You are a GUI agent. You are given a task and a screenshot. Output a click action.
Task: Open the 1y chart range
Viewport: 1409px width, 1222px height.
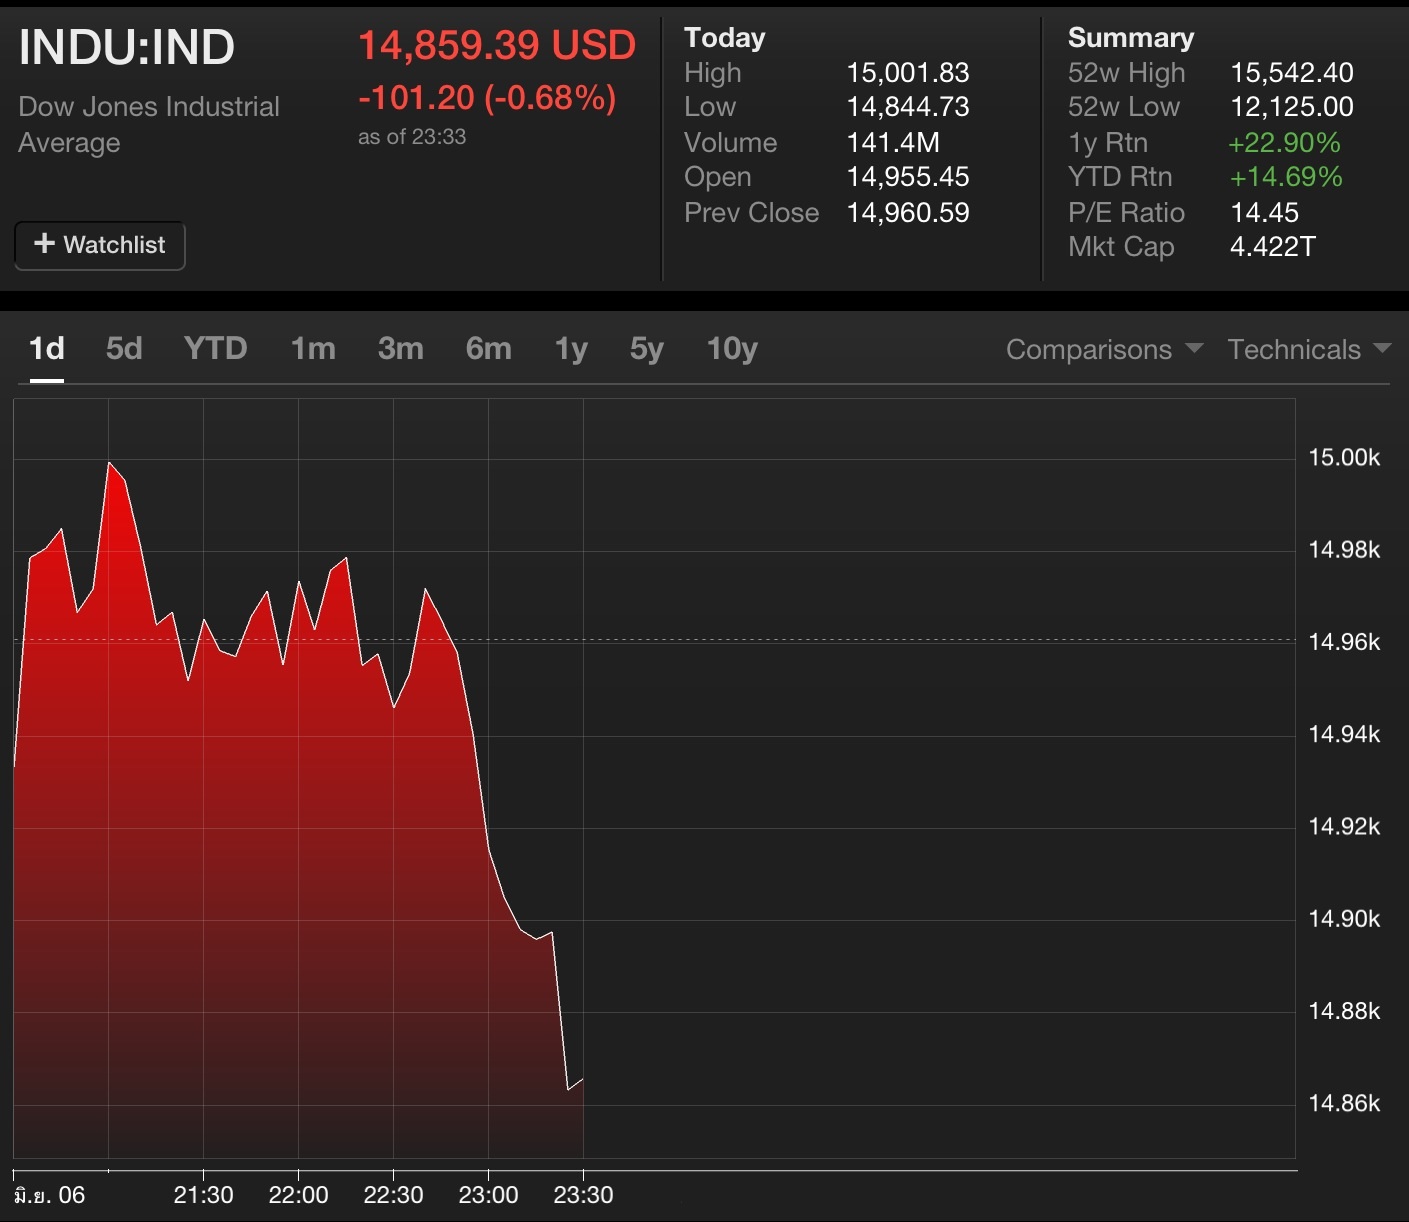tap(571, 349)
